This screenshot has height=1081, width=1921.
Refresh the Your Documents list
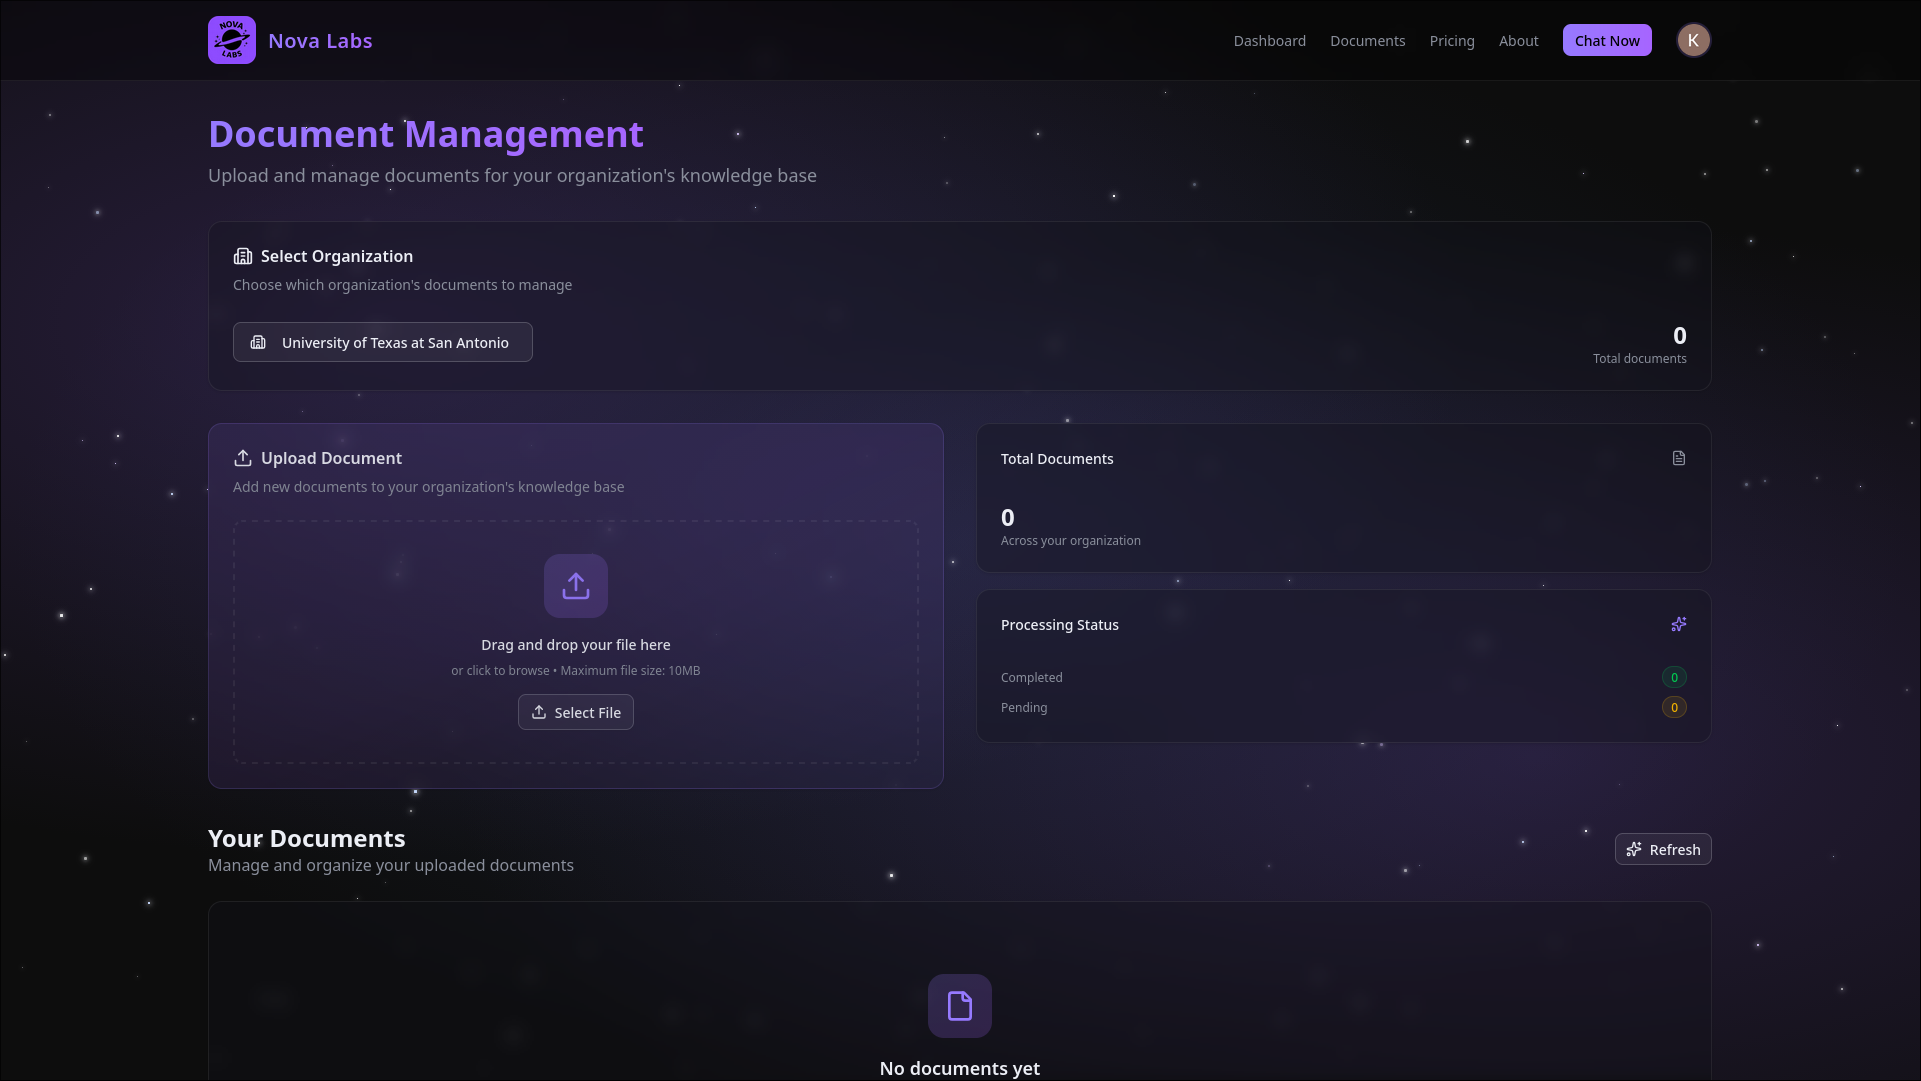click(1662, 849)
